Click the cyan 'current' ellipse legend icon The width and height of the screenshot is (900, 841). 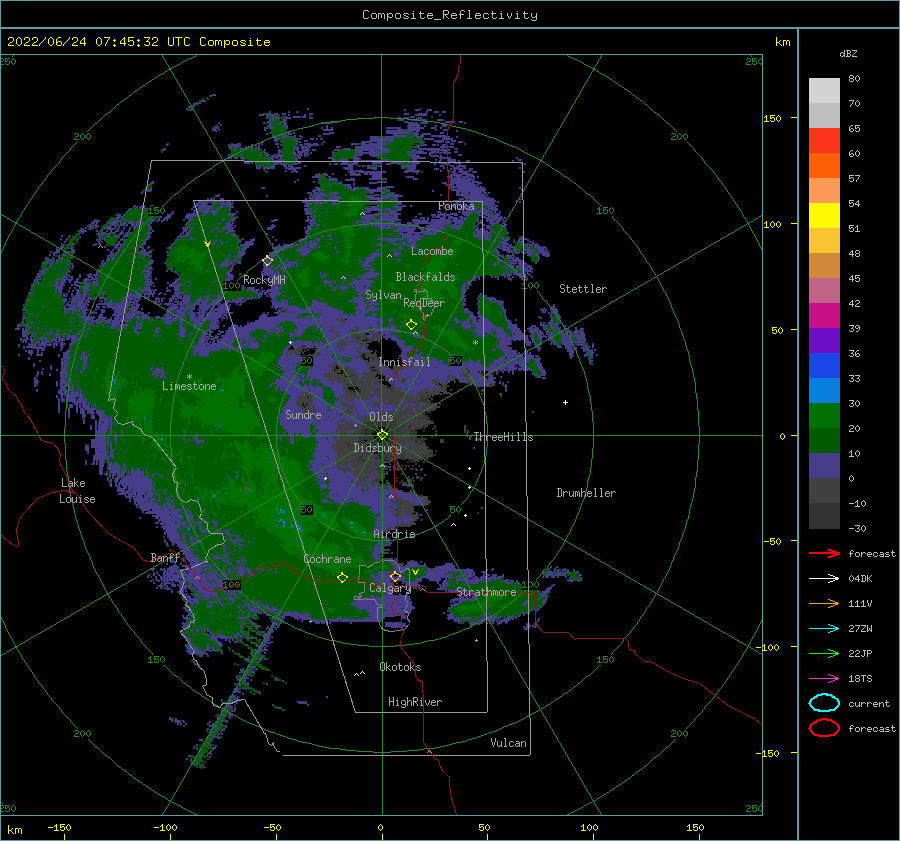pos(824,703)
